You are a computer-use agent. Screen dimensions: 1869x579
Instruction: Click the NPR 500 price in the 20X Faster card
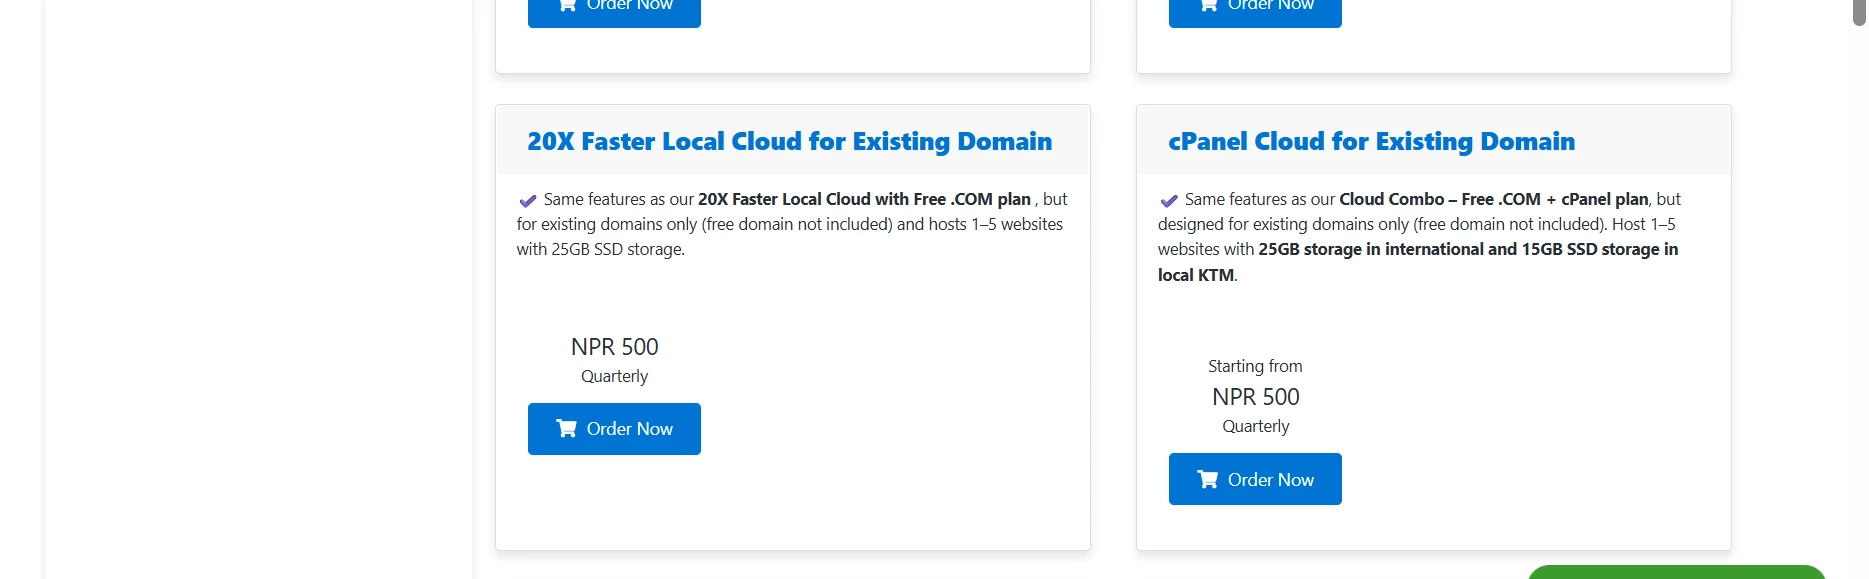(614, 347)
